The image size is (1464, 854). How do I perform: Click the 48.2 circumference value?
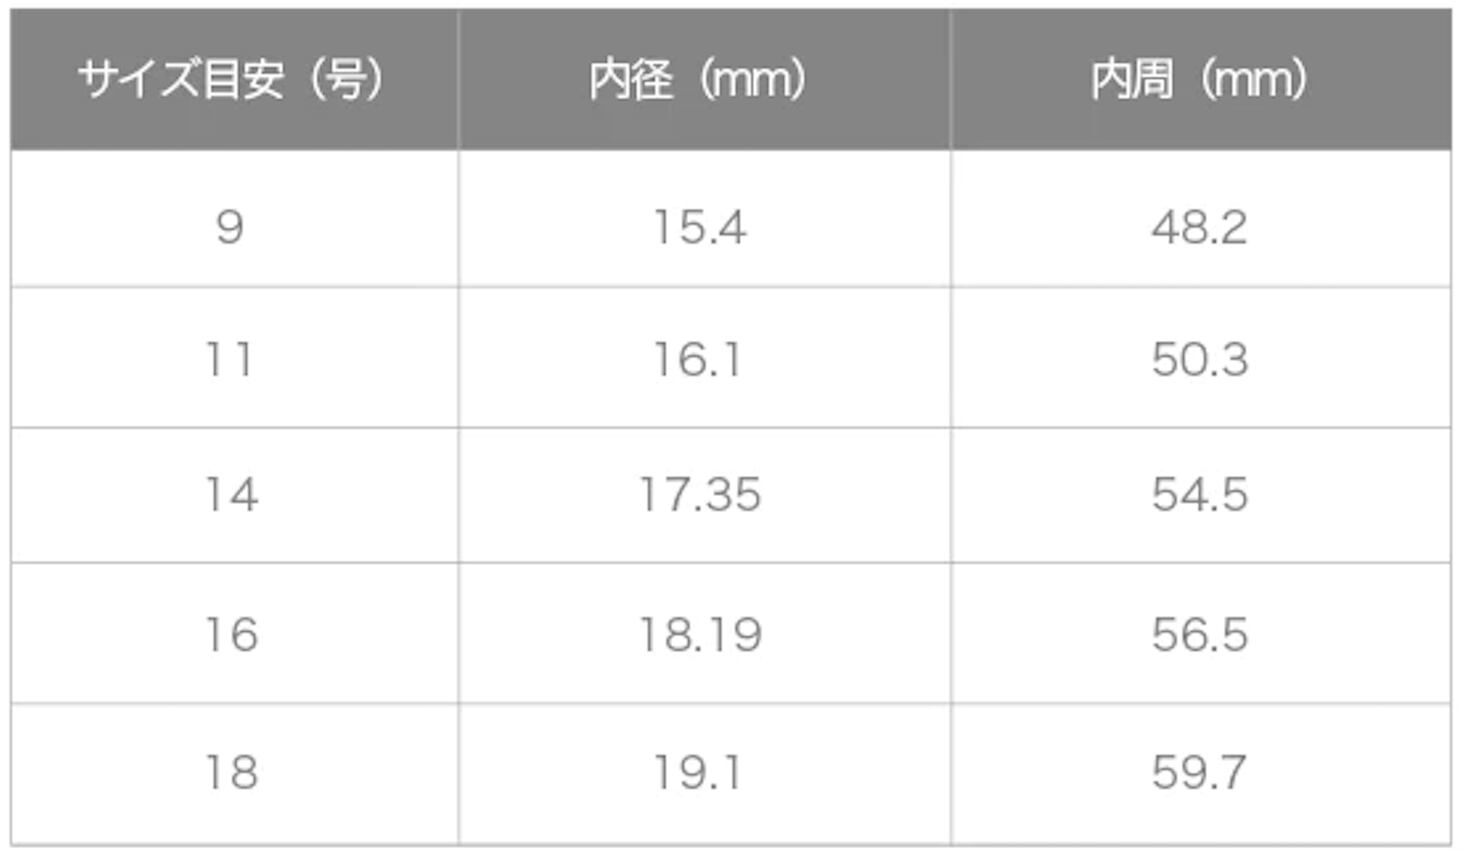(1199, 227)
